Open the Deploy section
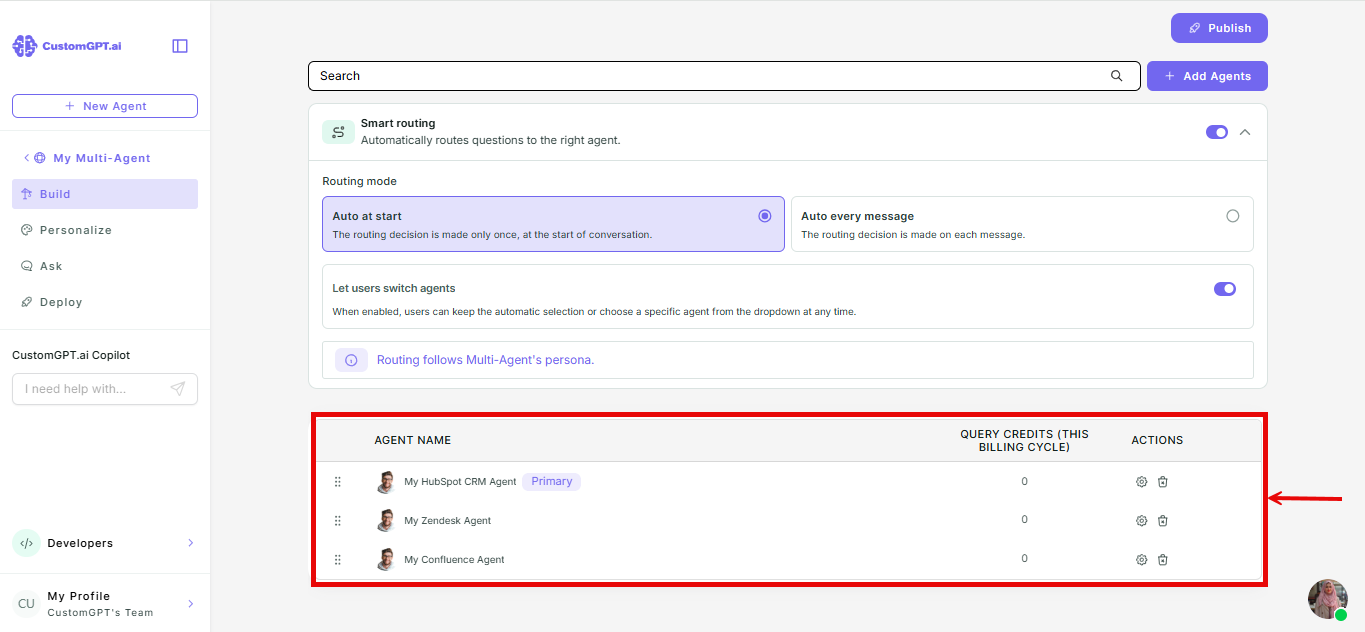Image resolution: width=1365 pixels, height=632 pixels. tap(105, 302)
